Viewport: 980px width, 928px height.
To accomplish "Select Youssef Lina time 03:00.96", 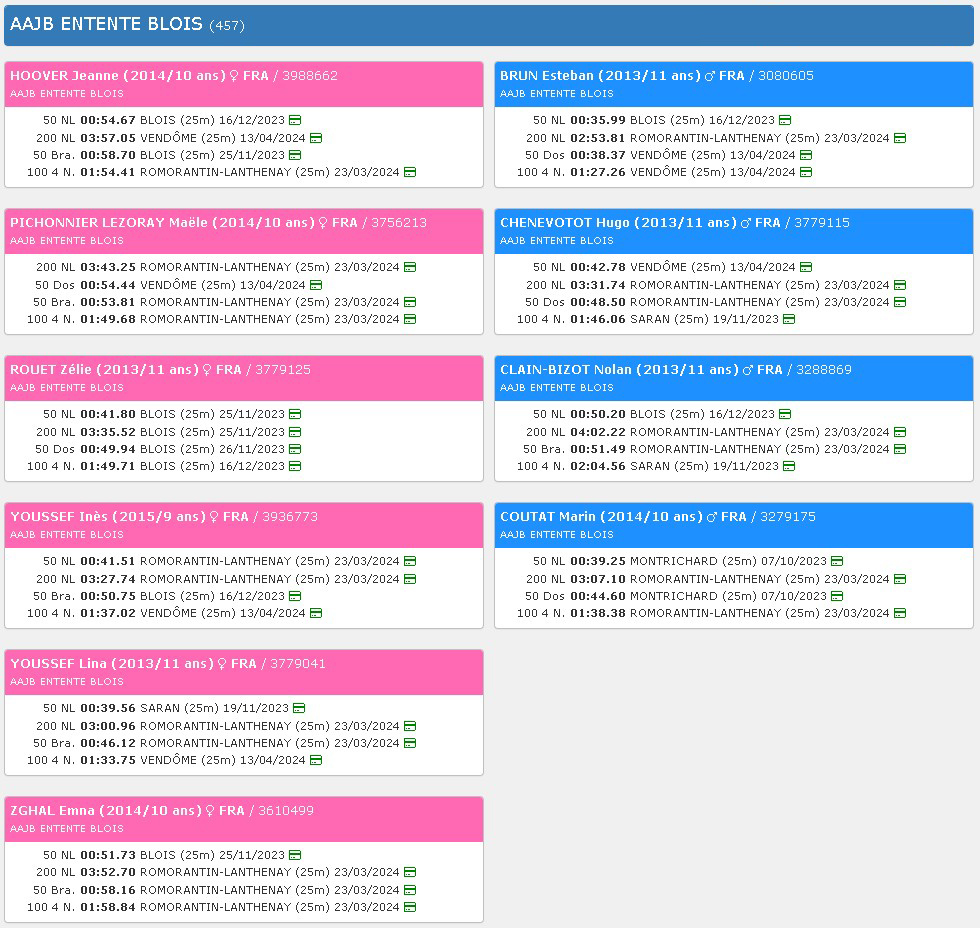I will coord(108,726).
